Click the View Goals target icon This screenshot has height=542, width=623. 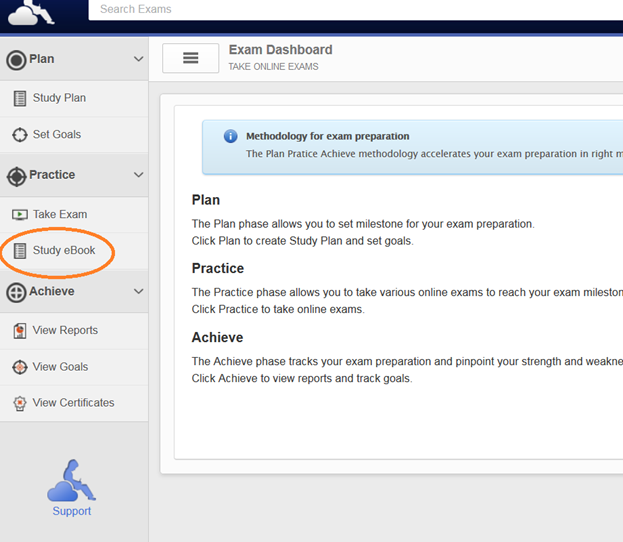19,367
